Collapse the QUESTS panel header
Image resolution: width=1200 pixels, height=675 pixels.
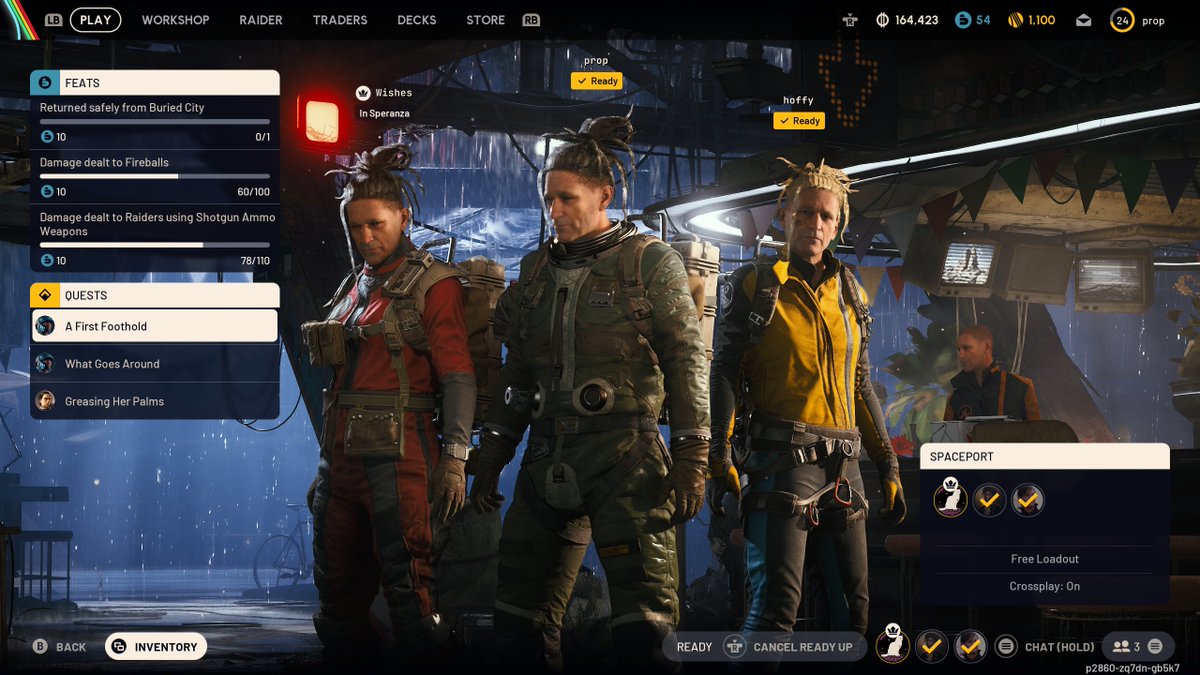(x=155, y=295)
